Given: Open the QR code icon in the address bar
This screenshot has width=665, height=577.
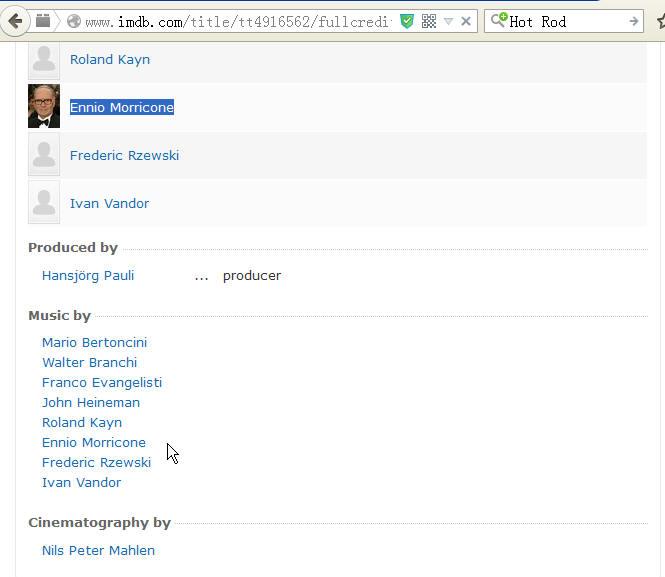Looking at the screenshot, I should point(429,21).
